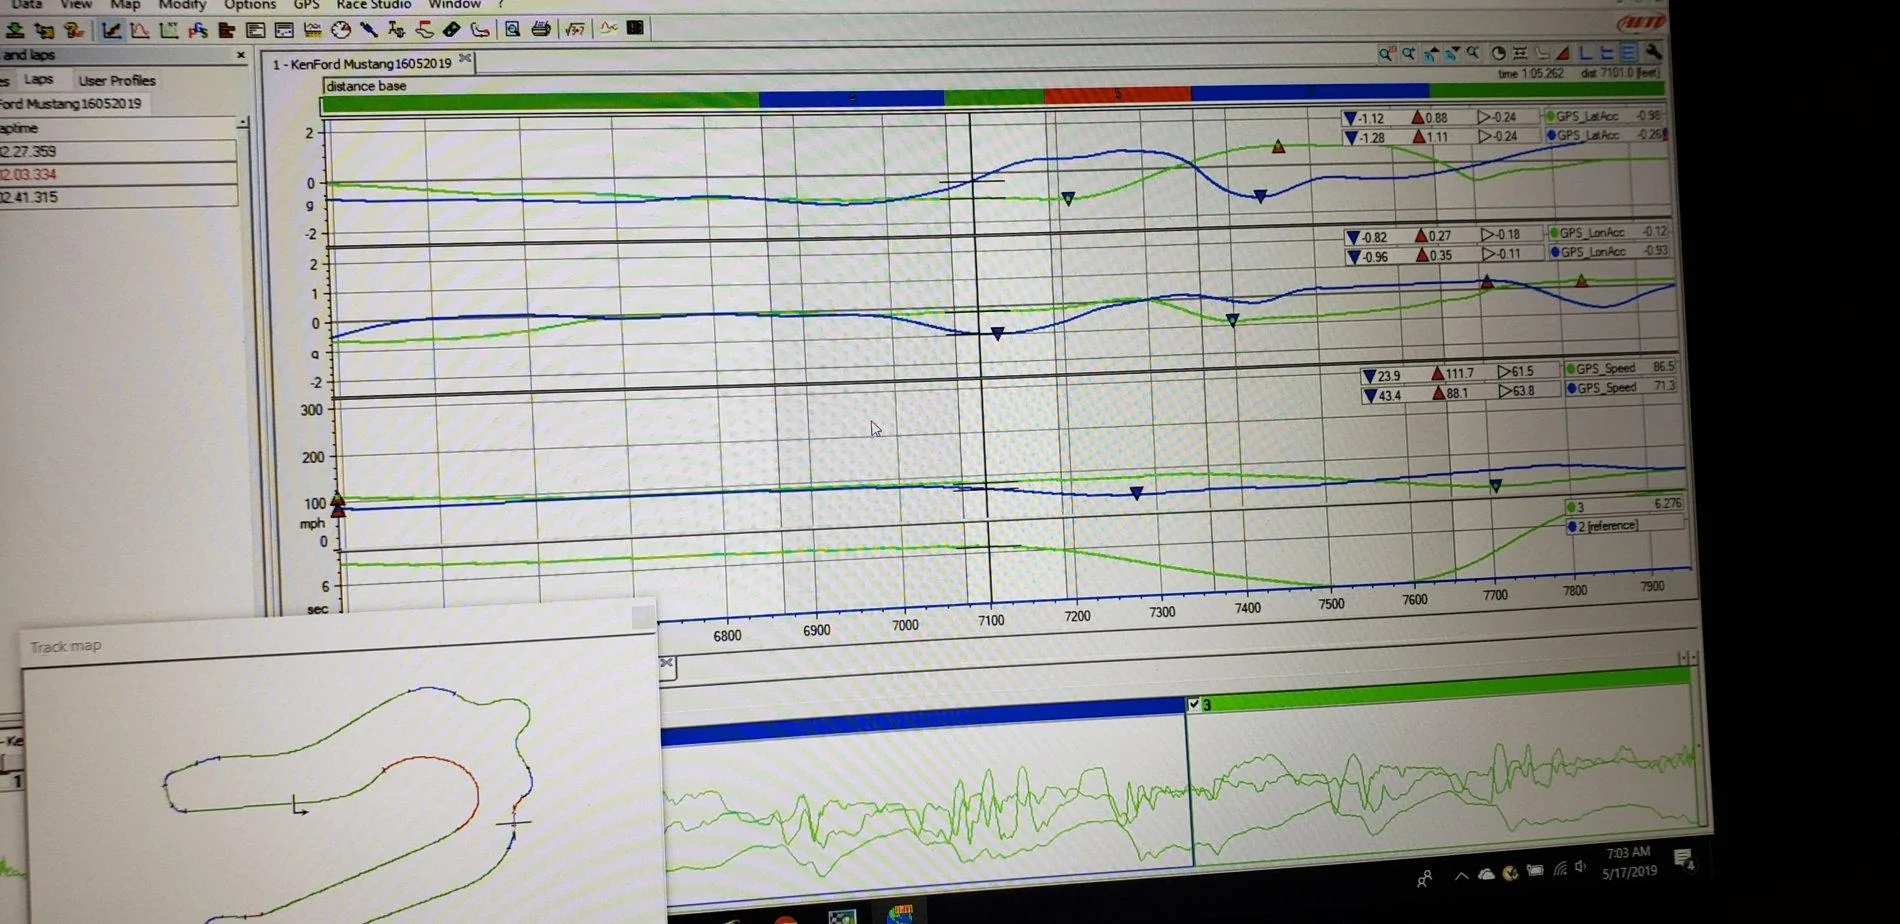Click the scroll-down arrow zoom icon
Screen dimensions: 1900x924
1453,53
